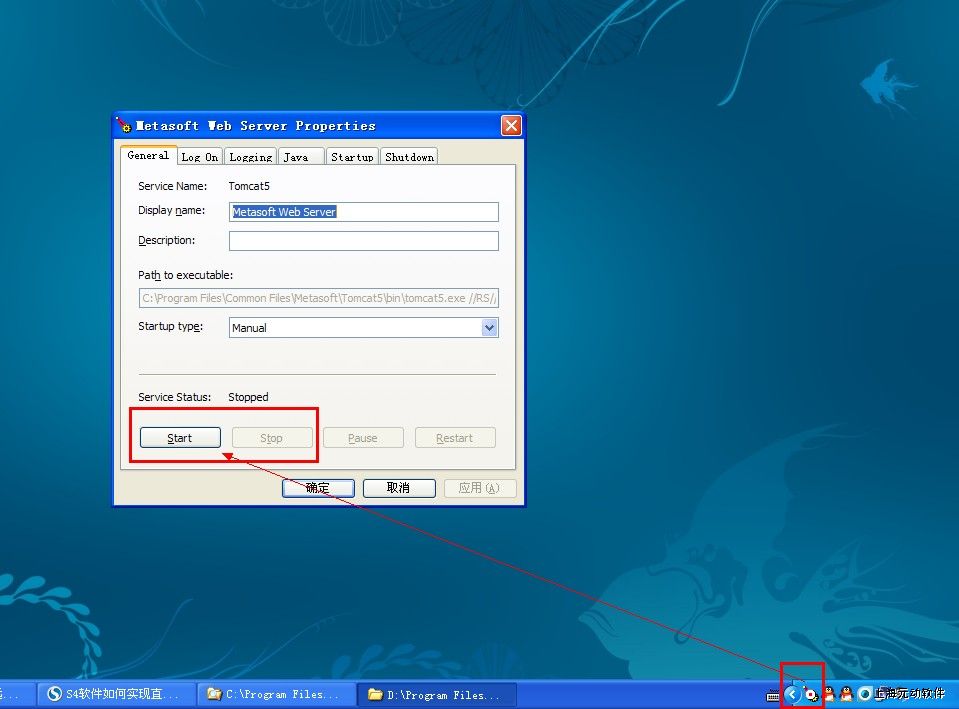This screenshot has height=709, width=959.
Task: Open the Shutdown tab
Action: tap(409, 157)
